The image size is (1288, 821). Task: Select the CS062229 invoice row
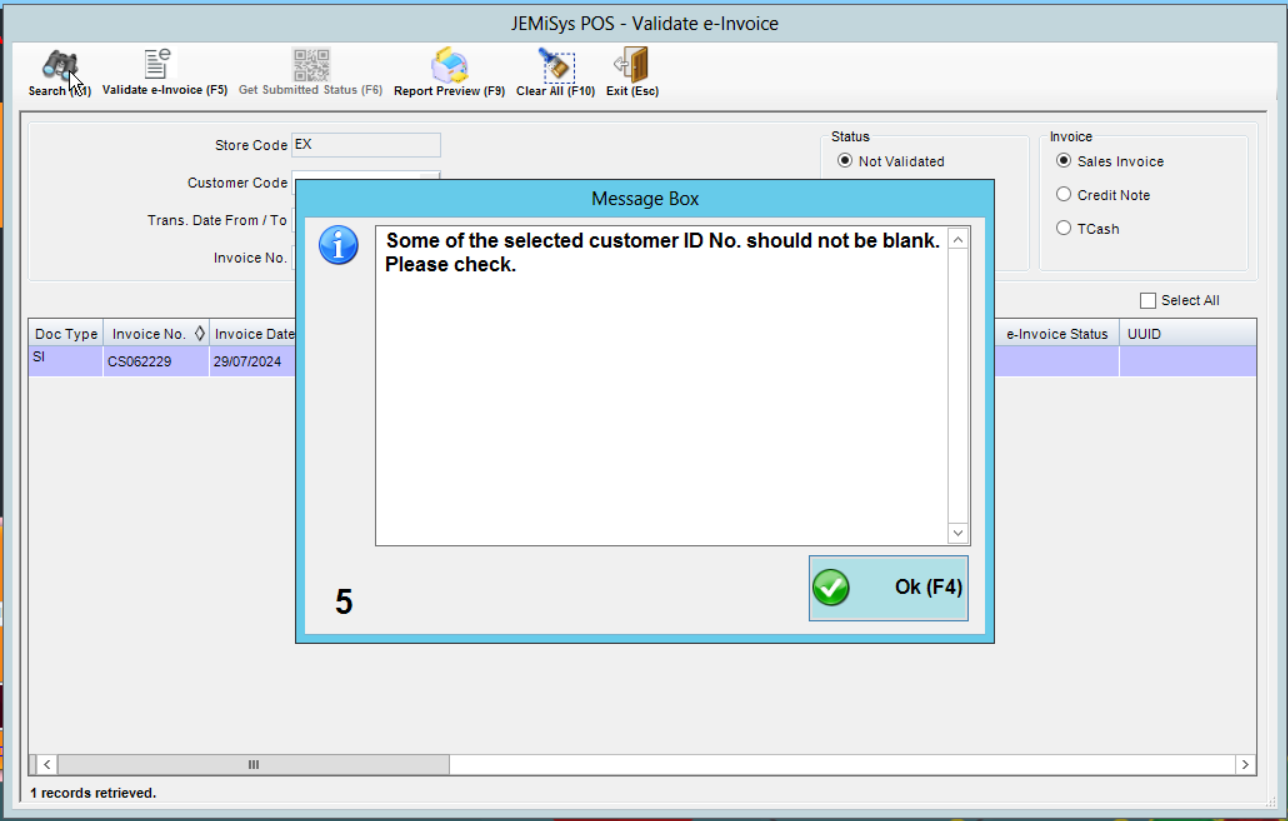(x=140, y=361)
